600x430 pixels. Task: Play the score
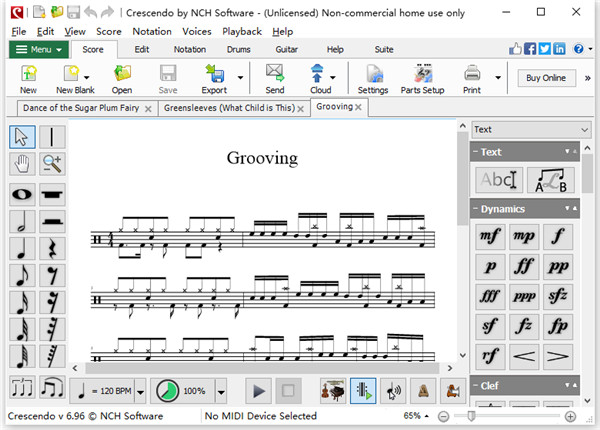[x=259, y=391]
